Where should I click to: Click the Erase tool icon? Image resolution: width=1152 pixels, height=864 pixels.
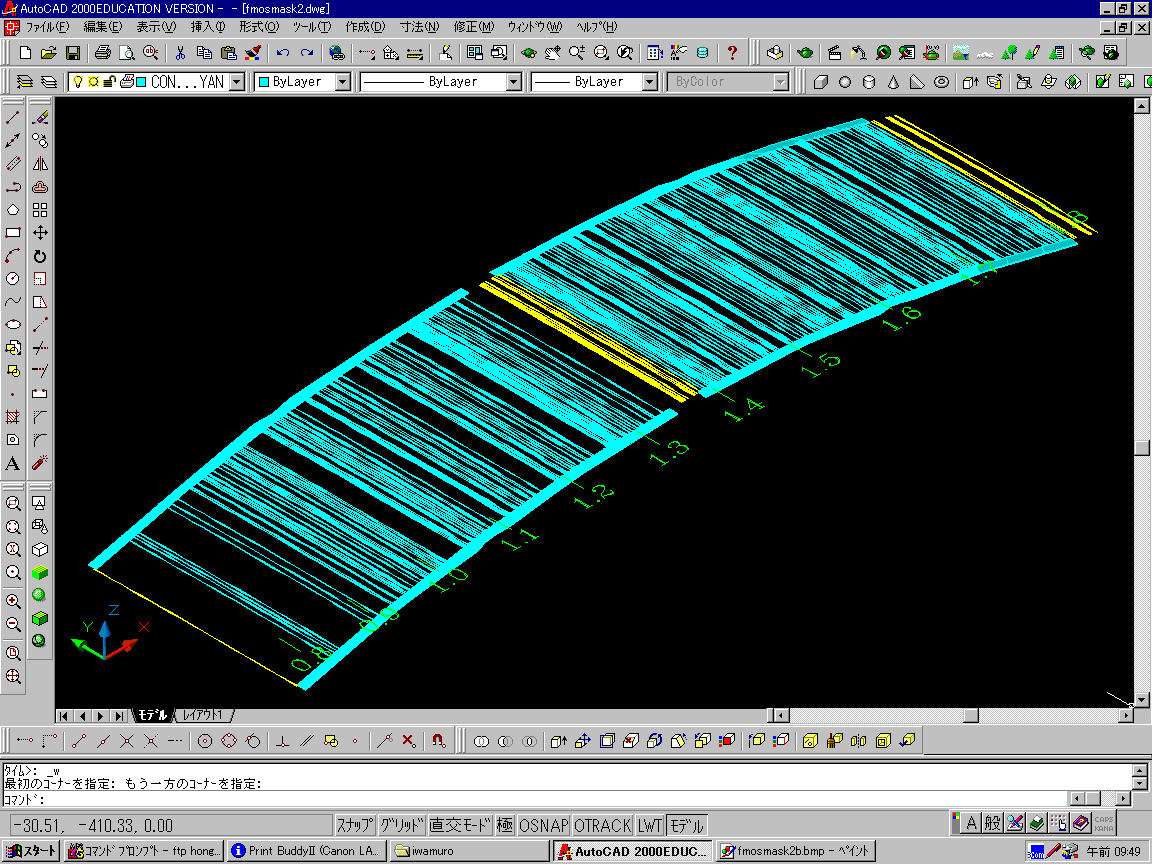click(40, 118)
